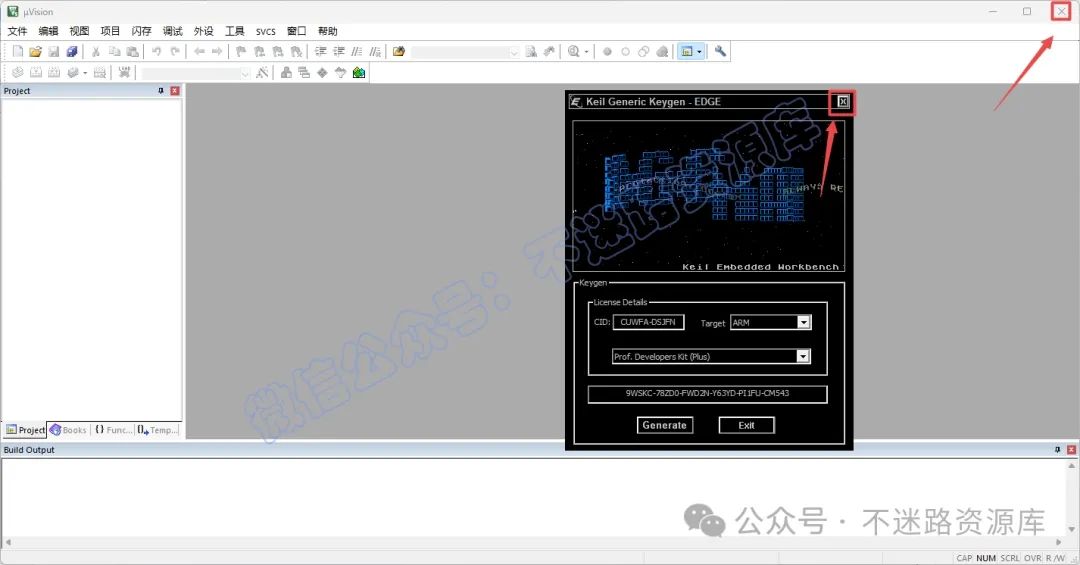Click the Navigate Forwards arrow
The width and height of the screenshot is (1080, 565).
217,51
